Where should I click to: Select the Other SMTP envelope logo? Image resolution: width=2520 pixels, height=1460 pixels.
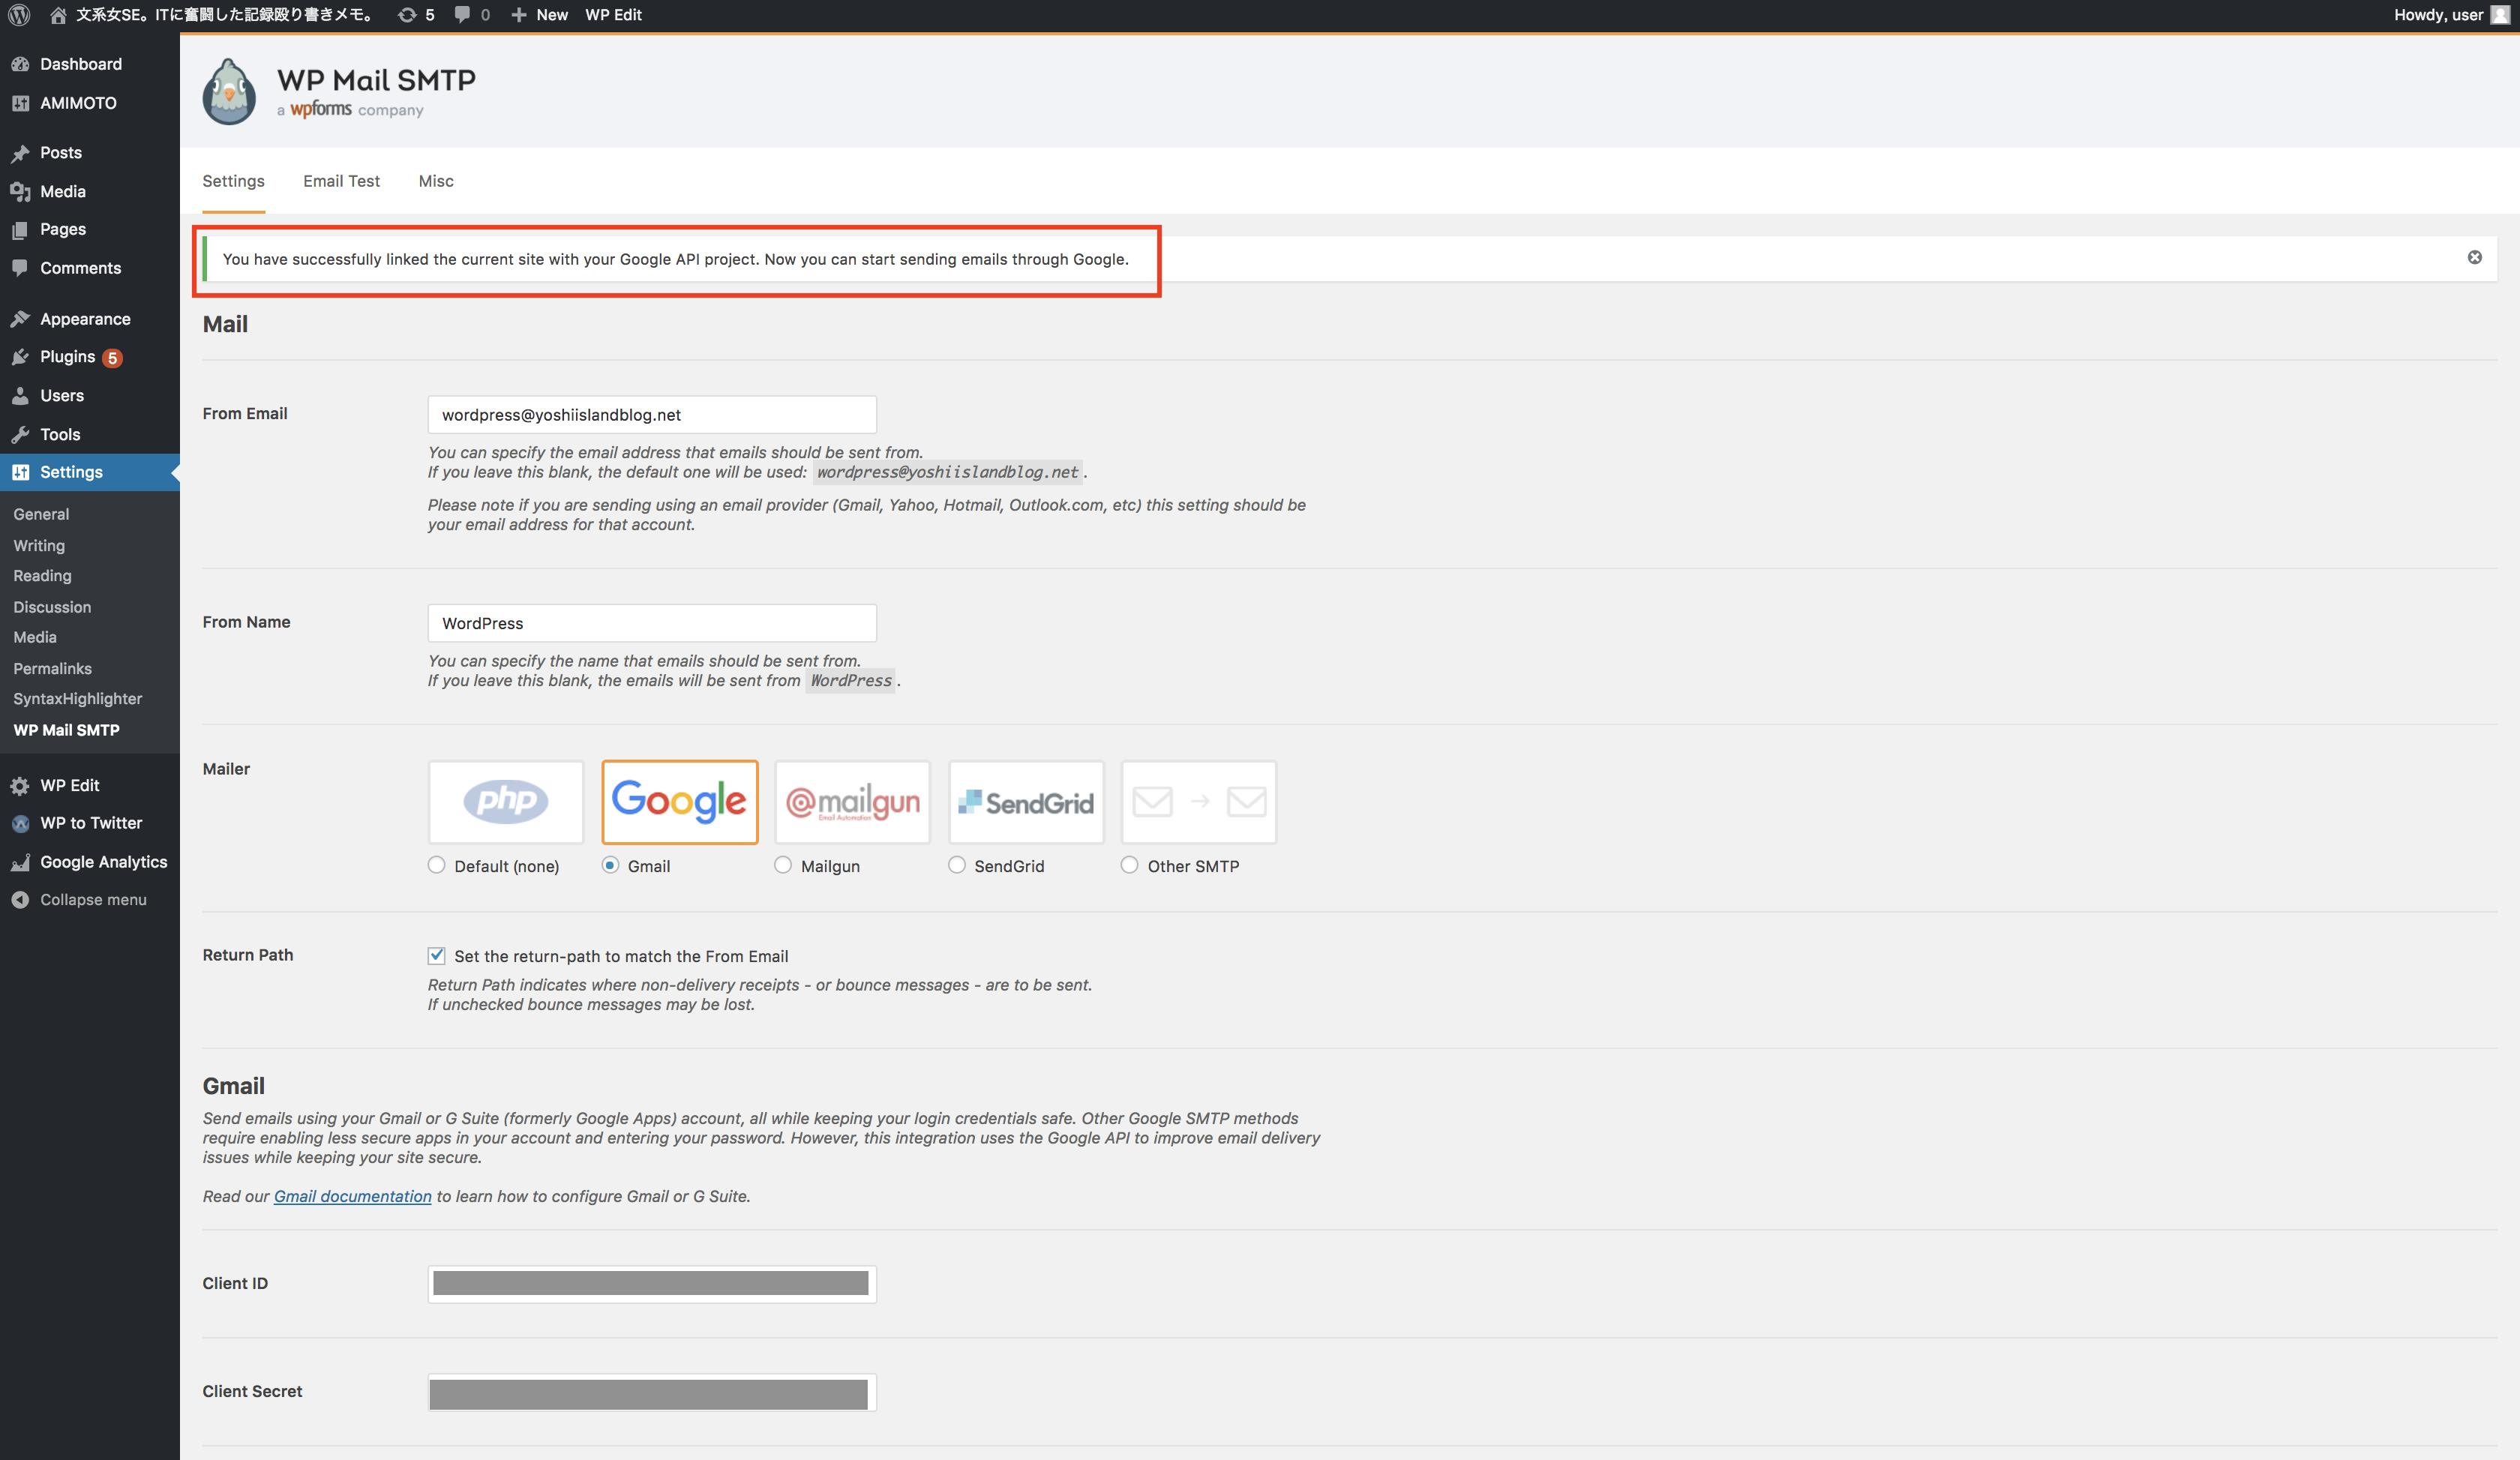point(1199,802)
